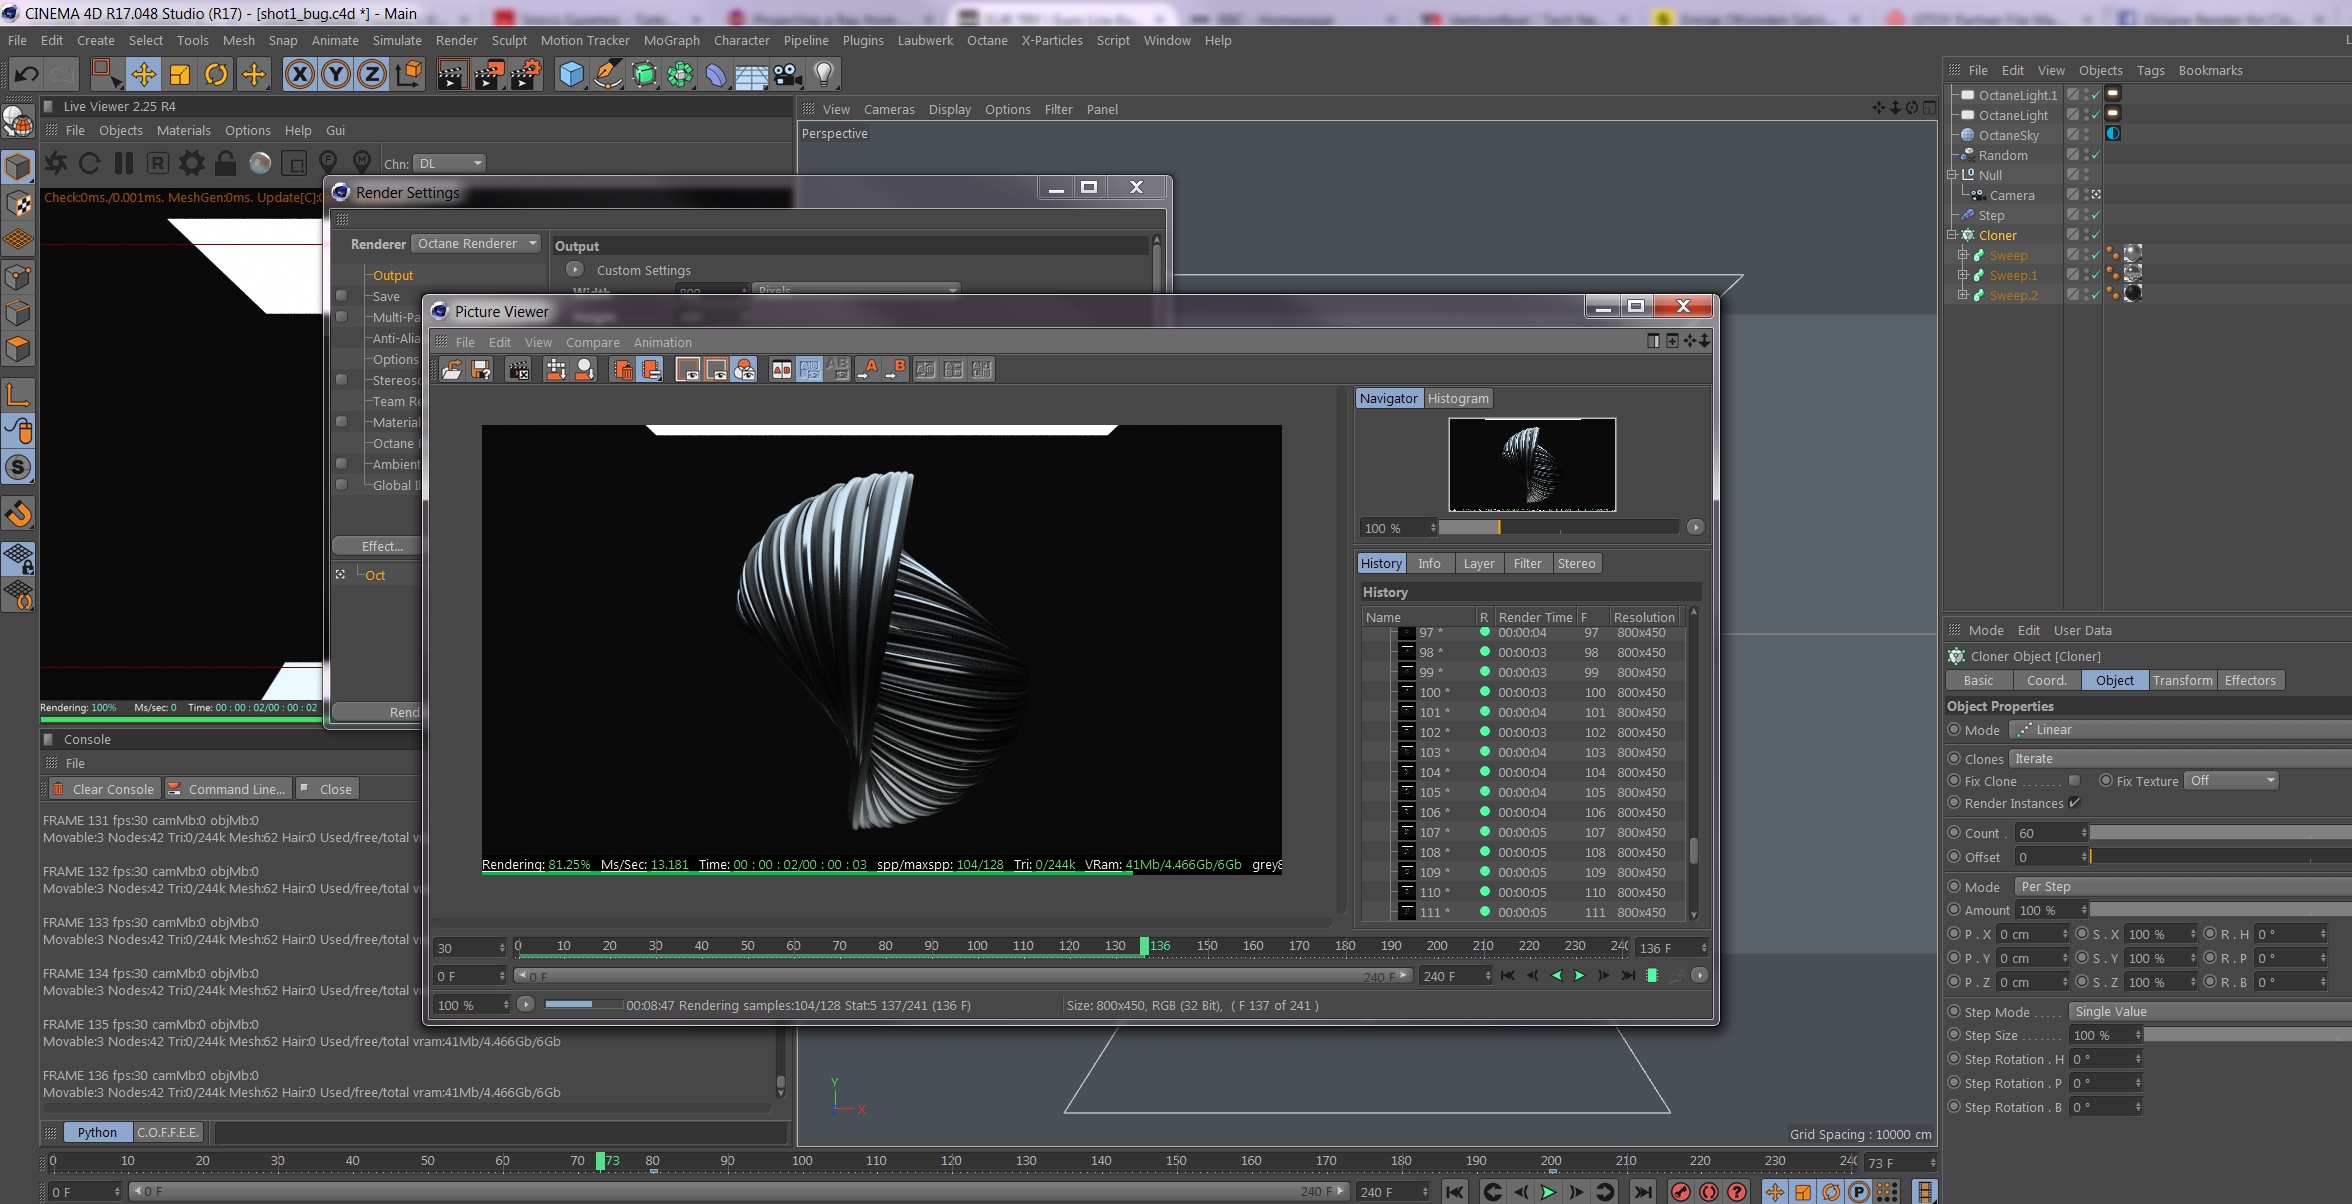This screenshot has width=2352, height=1204.
Task: Click the Render to Picture Viewer icon
Action: click(x=488, y=74)
